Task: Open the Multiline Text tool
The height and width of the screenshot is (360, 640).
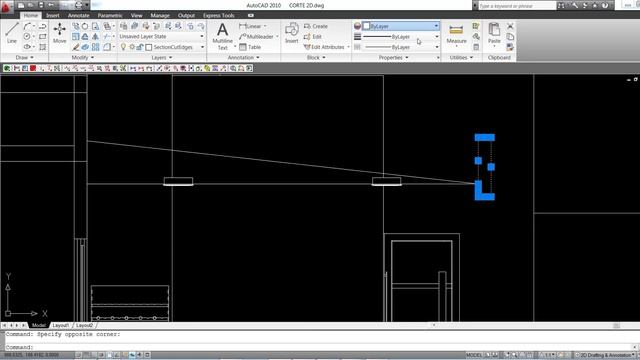Action: (x=222, y=36)
